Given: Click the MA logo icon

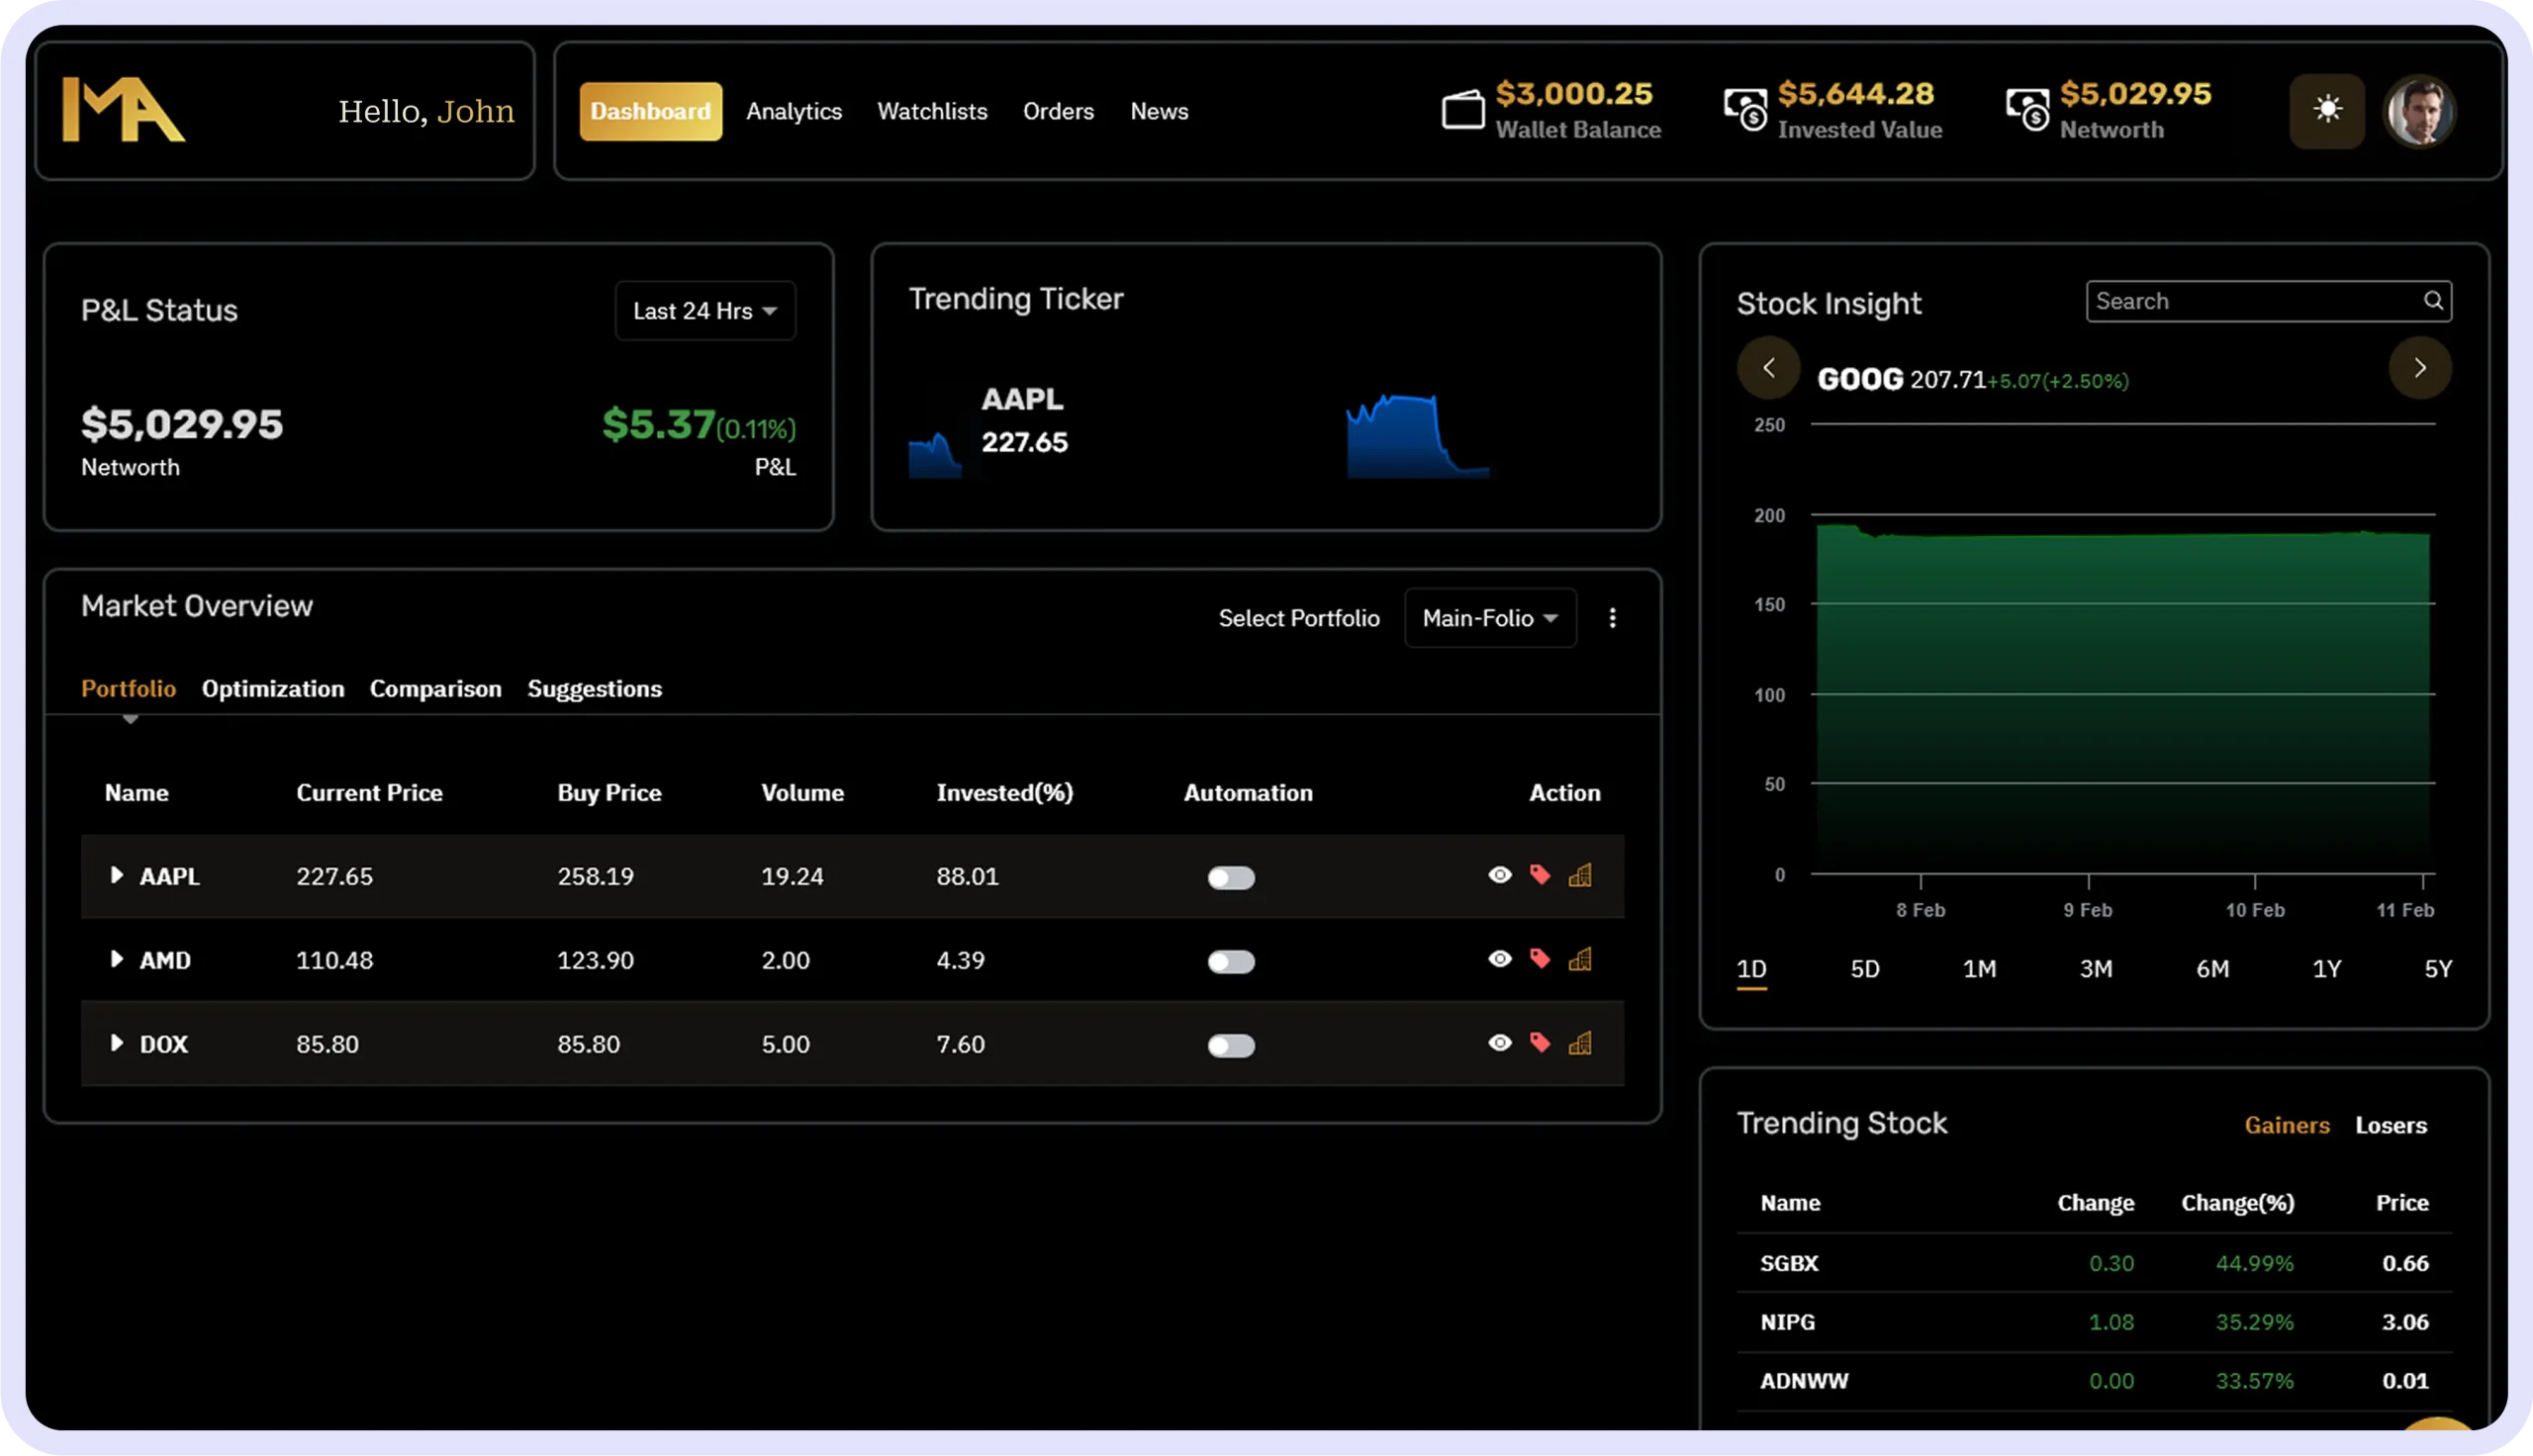Looking at the screenshot, I should (123, 110).
